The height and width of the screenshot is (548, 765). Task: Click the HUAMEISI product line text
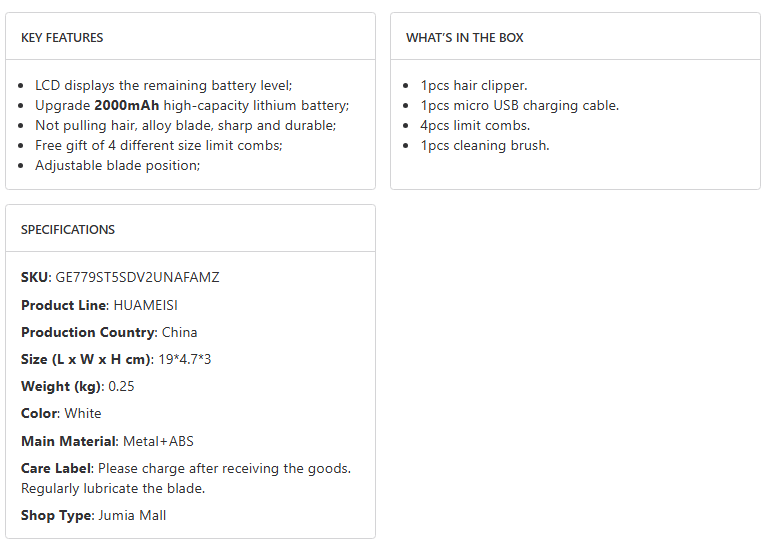click(145, 305)
